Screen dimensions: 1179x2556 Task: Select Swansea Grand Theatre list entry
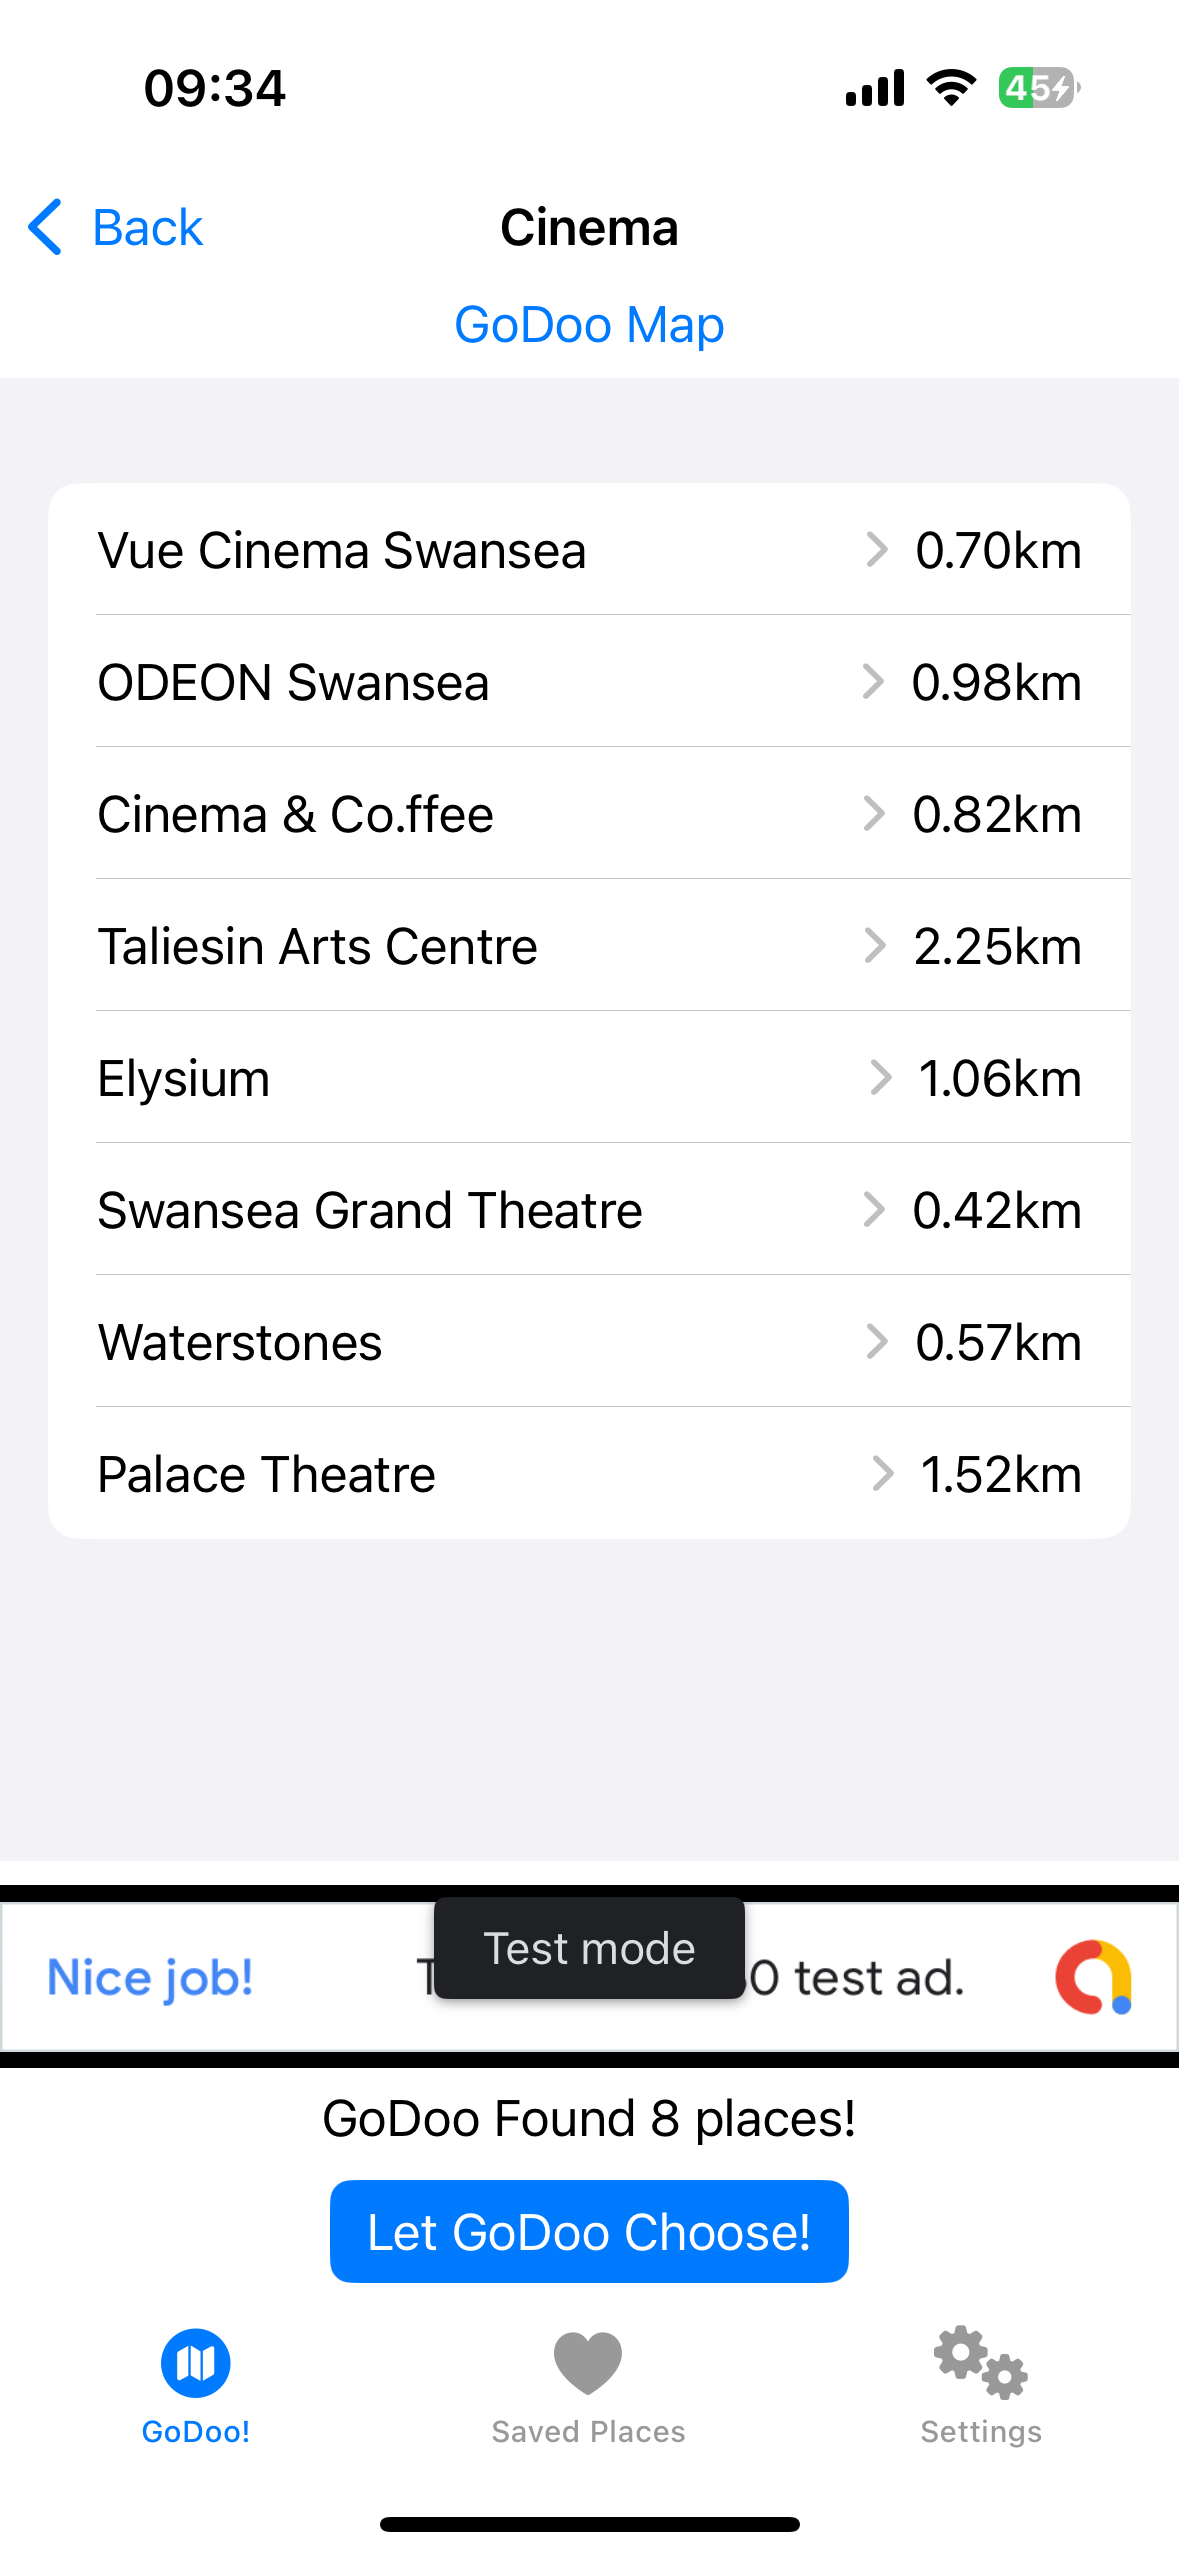[x=370, y=1210]
